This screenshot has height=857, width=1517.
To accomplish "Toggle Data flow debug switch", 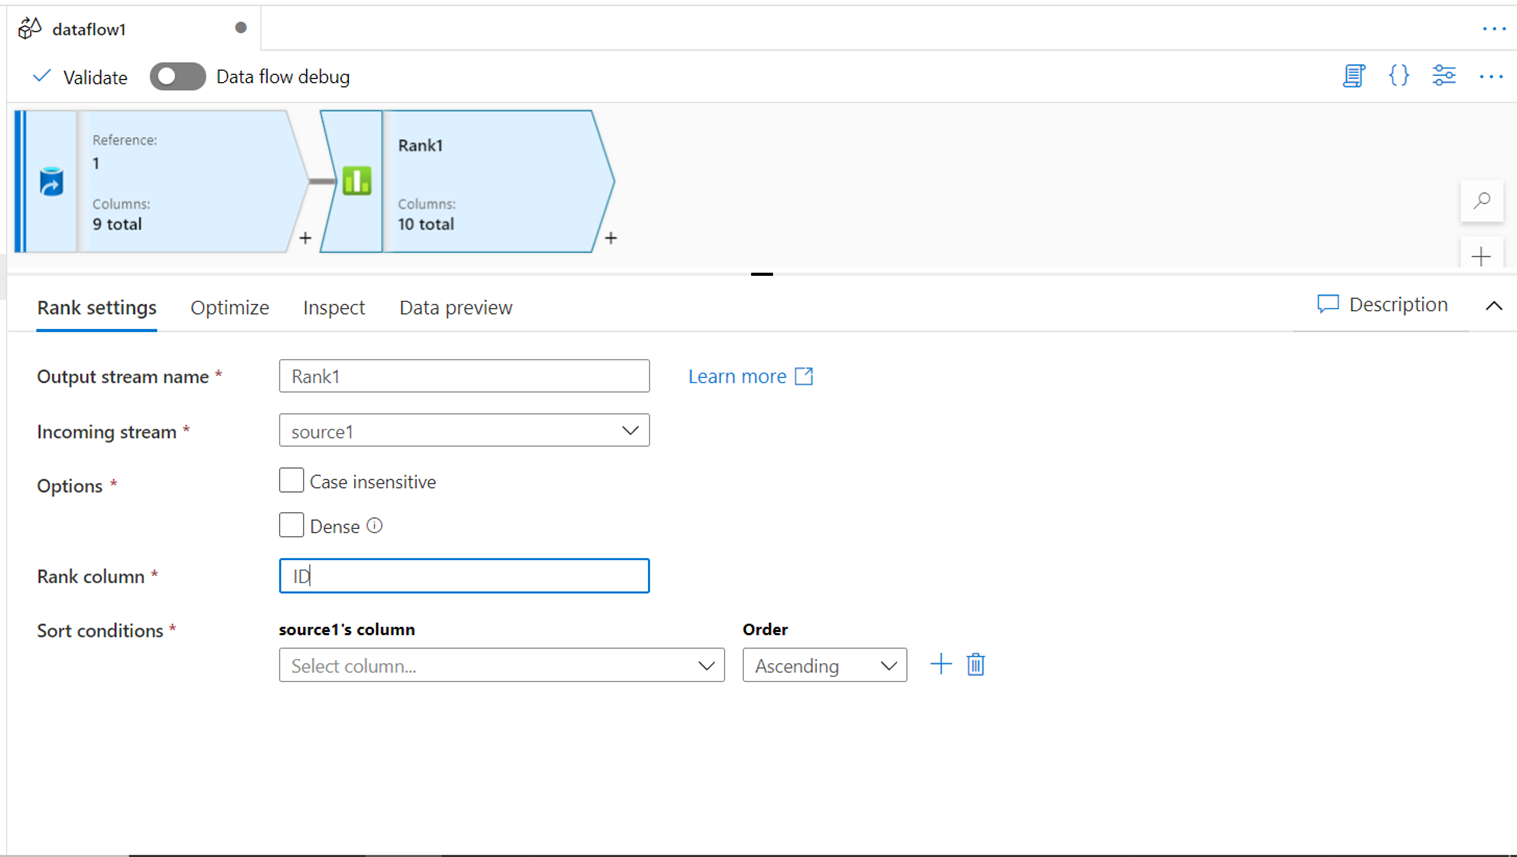I will coord(177,77).
